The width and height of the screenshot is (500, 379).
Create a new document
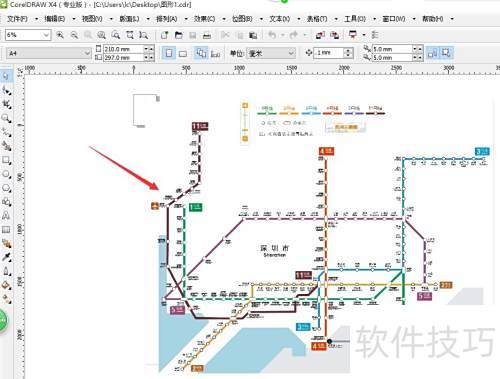coord(165,35)
